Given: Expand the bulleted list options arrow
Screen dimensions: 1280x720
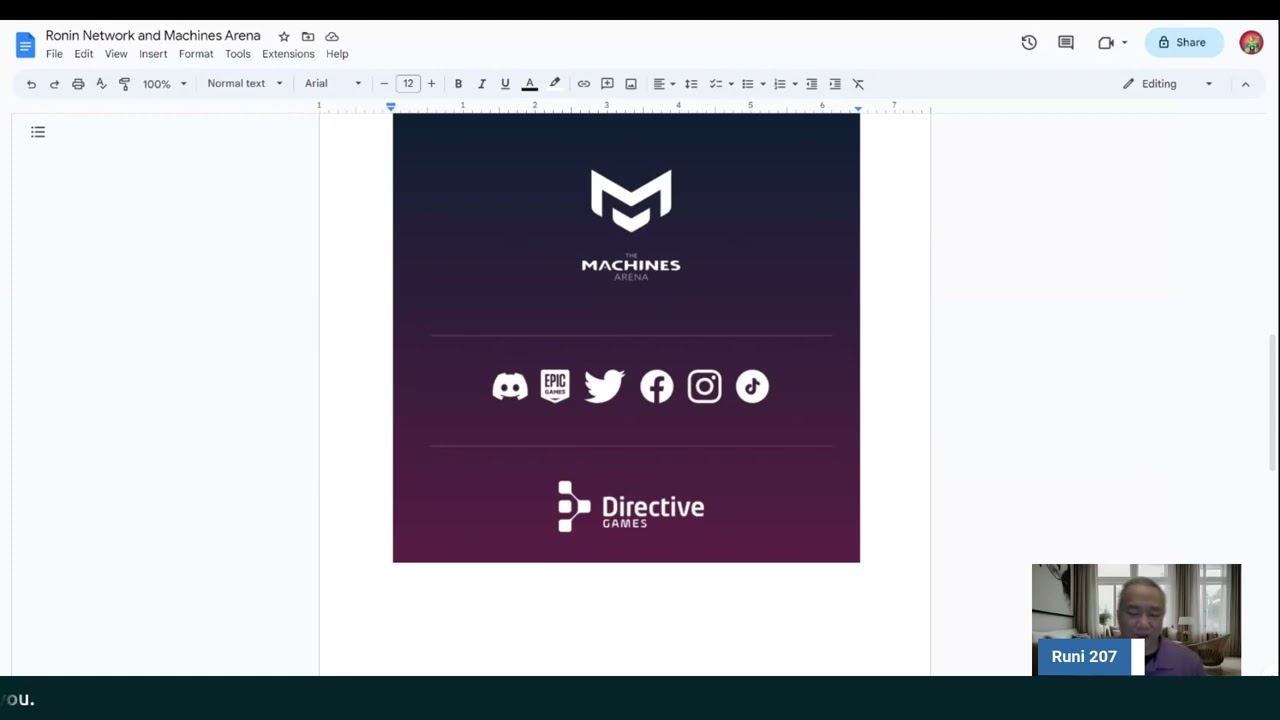Looking at the screenshot, I should coord(763,84).
